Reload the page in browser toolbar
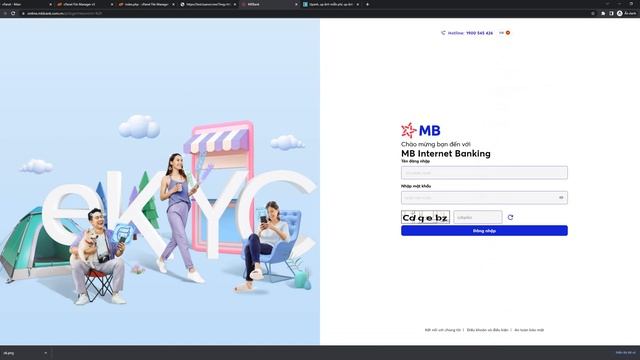640x360 pixels. click(x=13, y=13)
